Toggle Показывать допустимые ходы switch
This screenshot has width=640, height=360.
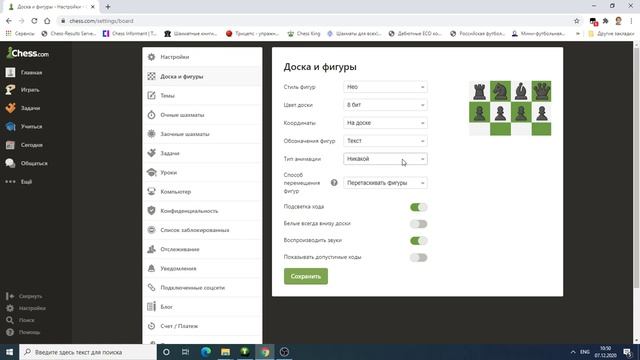pos(419,258)
